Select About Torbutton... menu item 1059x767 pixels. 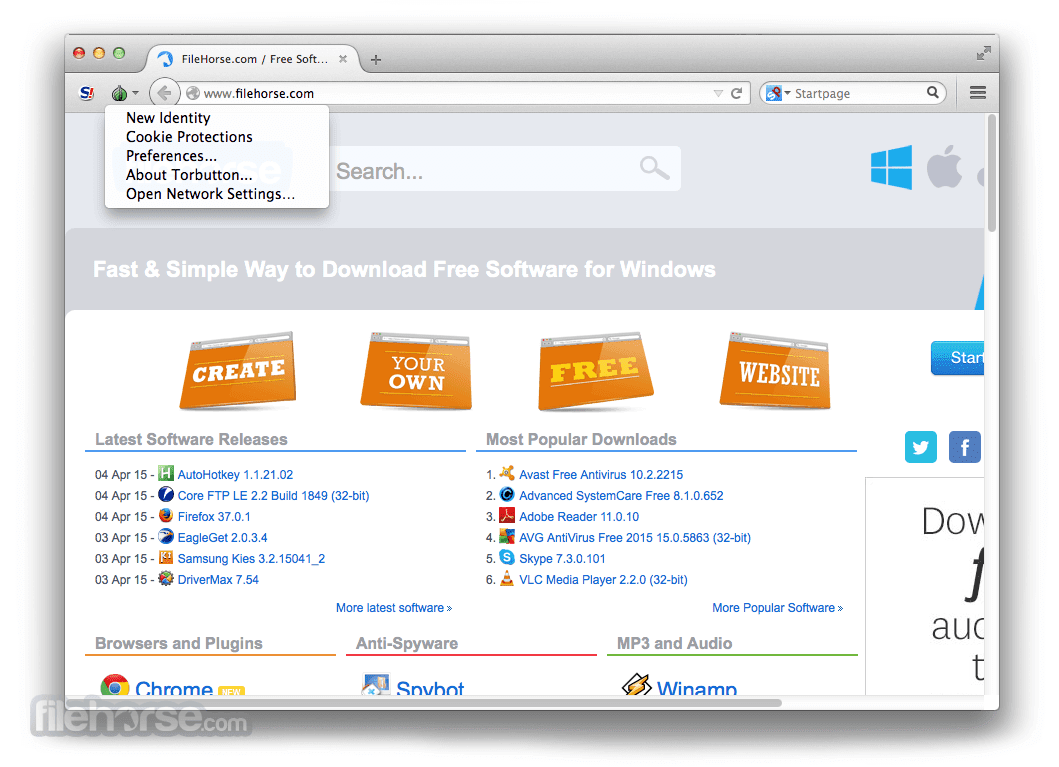click(189, 174)
